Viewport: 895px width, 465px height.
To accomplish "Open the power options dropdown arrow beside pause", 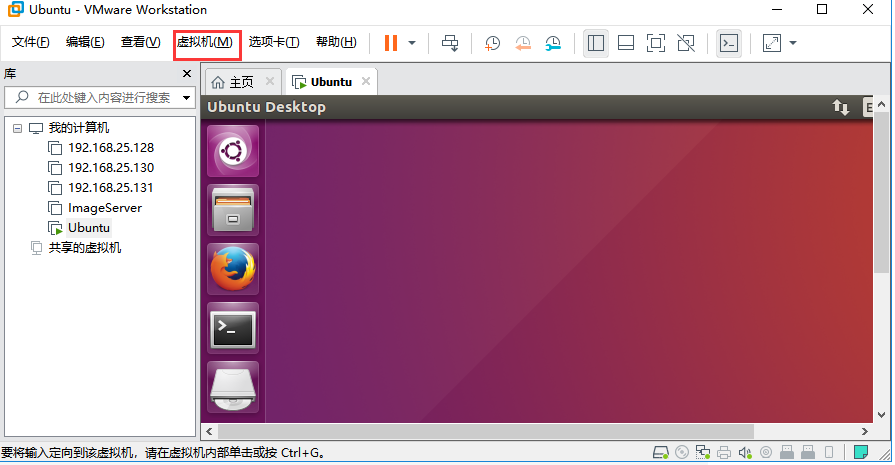I will coord(412,43).
